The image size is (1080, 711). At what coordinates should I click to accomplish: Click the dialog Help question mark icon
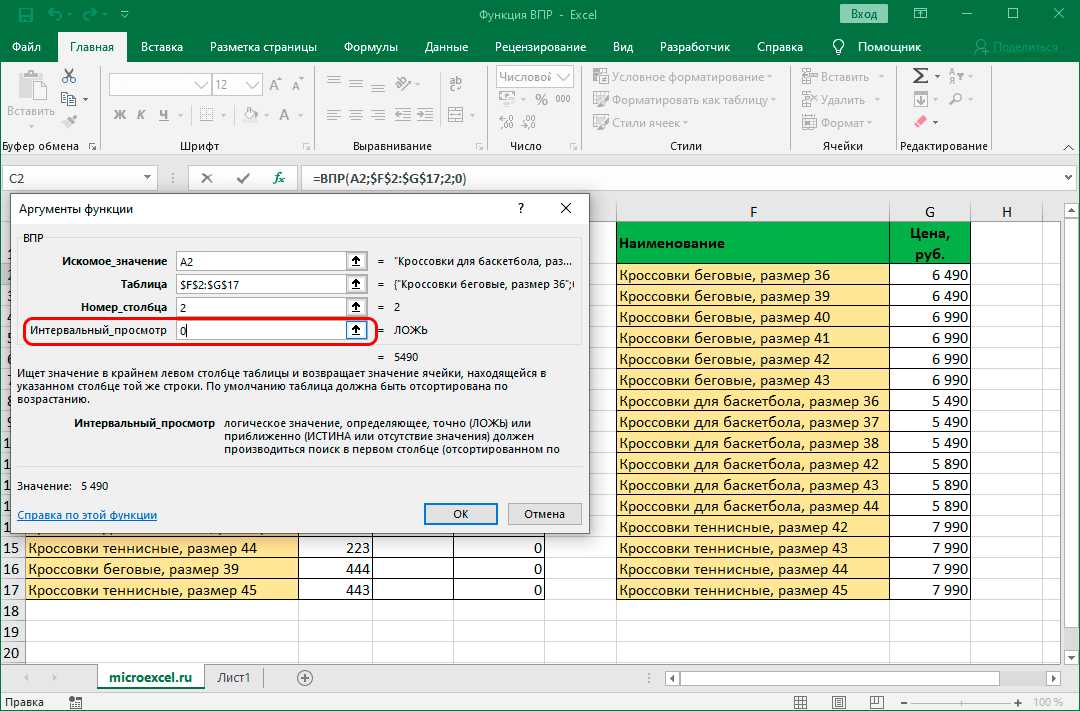coord(520,208)
